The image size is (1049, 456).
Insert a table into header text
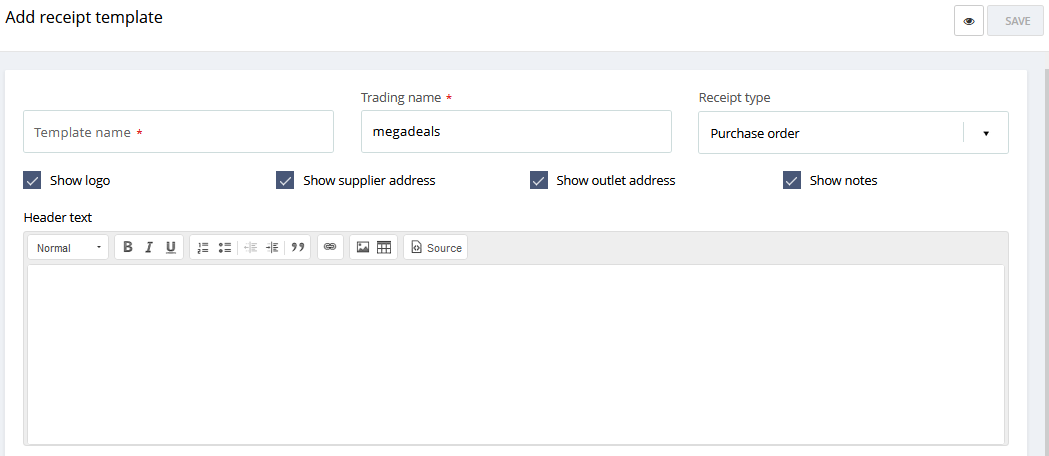[x=384, y=247]
